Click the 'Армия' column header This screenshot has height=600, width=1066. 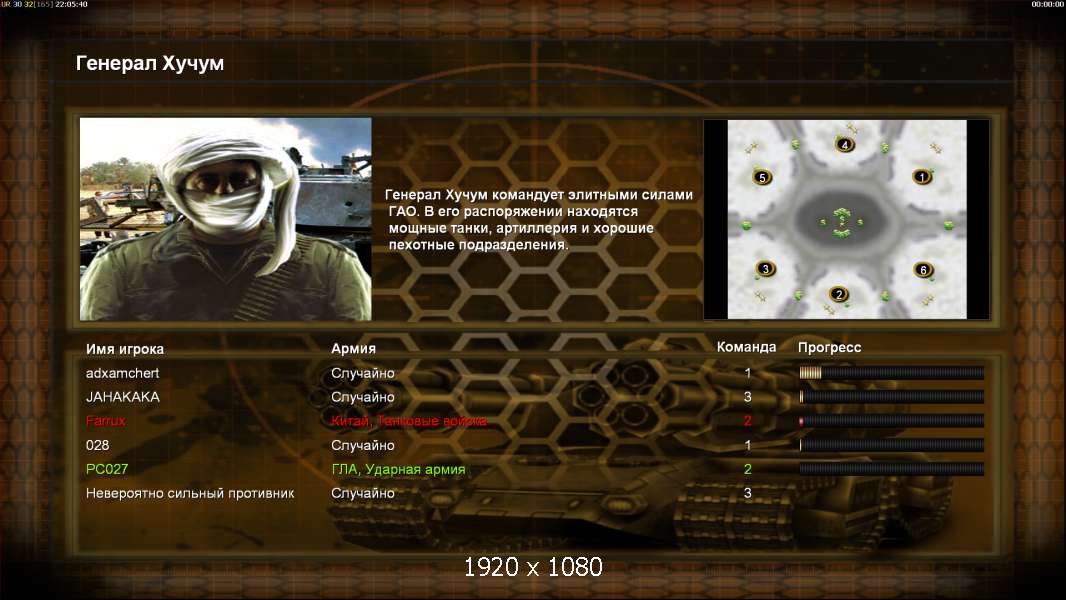[x=354, y=349]
